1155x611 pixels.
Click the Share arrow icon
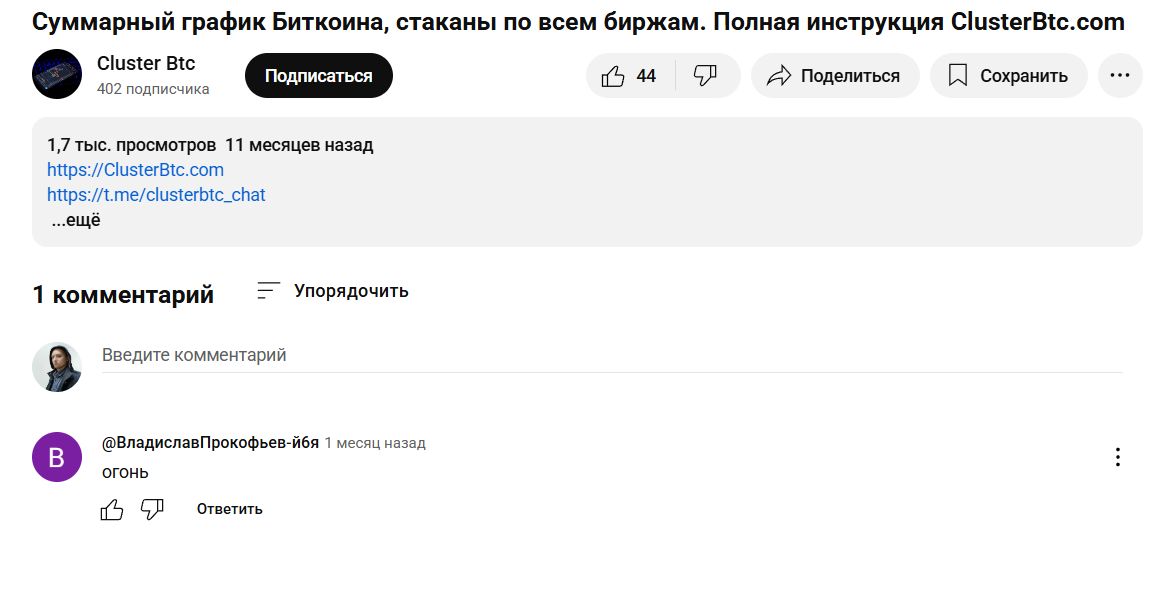point(779,76)
